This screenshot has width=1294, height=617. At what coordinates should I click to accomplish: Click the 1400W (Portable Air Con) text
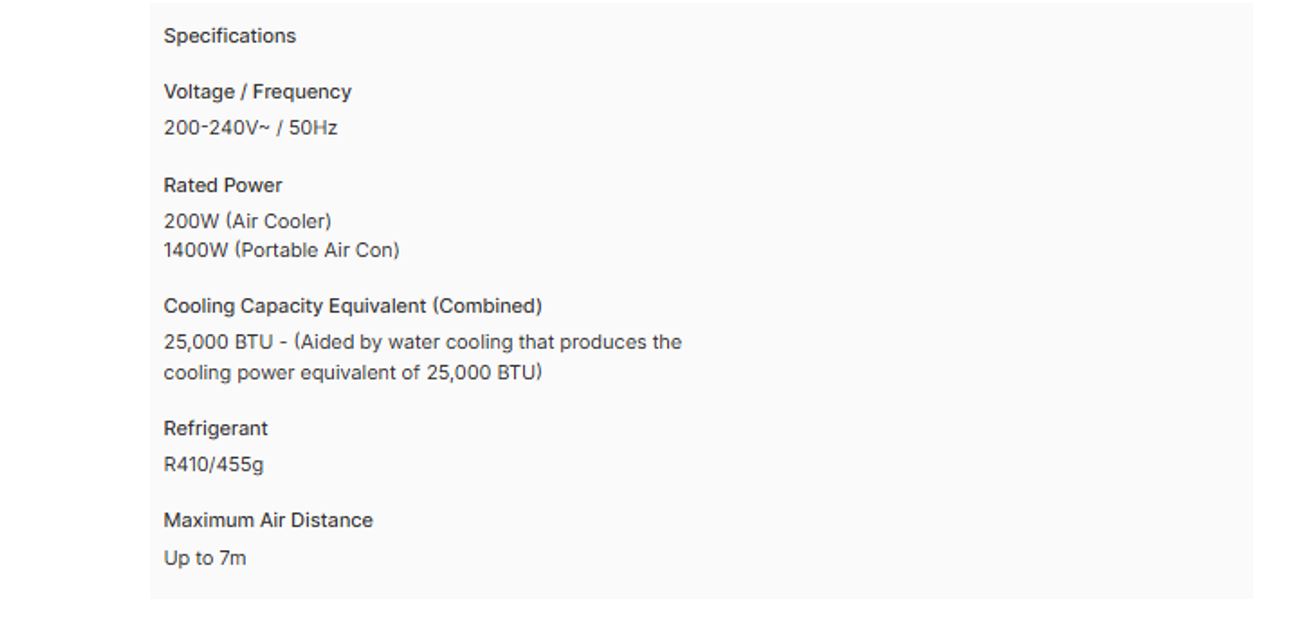282,251
